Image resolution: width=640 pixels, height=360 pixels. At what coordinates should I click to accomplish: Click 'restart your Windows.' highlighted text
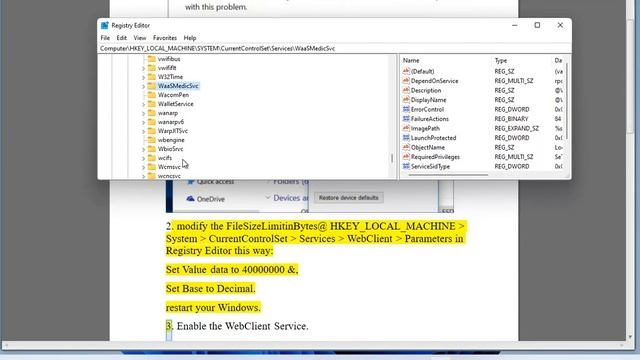coord(213,307)
